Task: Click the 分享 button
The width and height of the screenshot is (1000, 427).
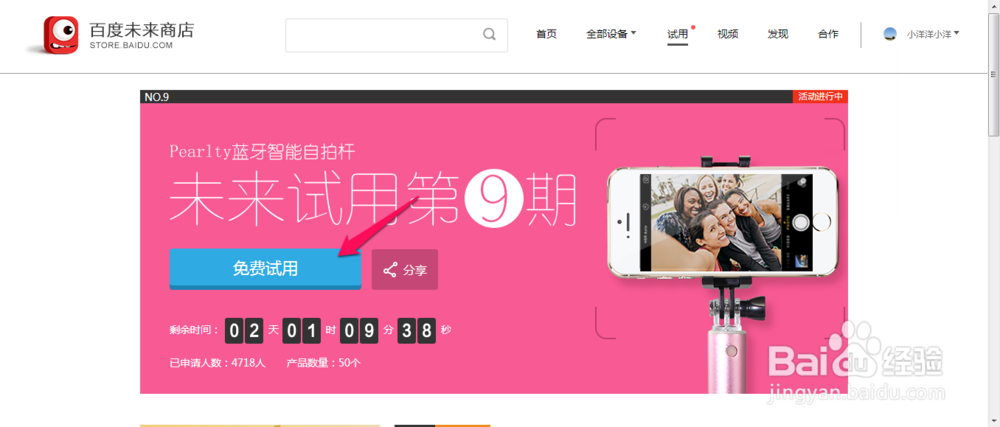Action: 405,270
